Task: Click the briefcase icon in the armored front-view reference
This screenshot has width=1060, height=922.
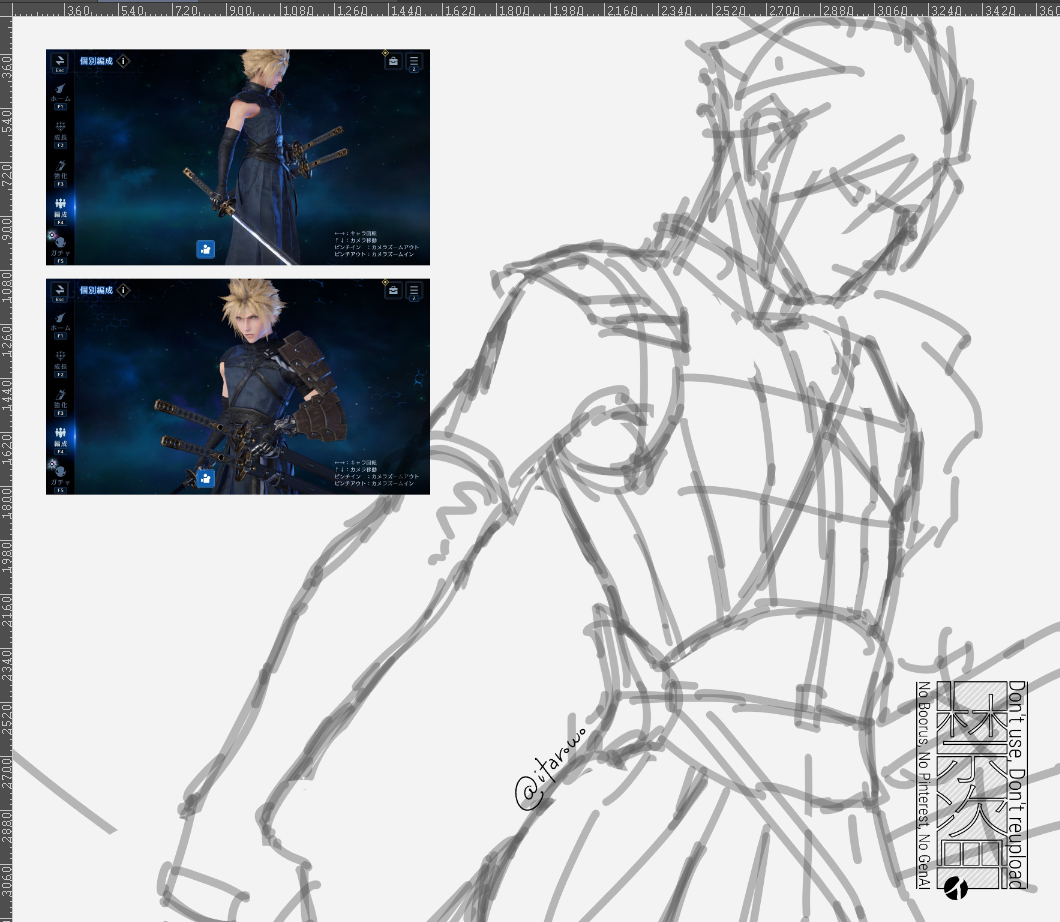Action: [394, 291]
